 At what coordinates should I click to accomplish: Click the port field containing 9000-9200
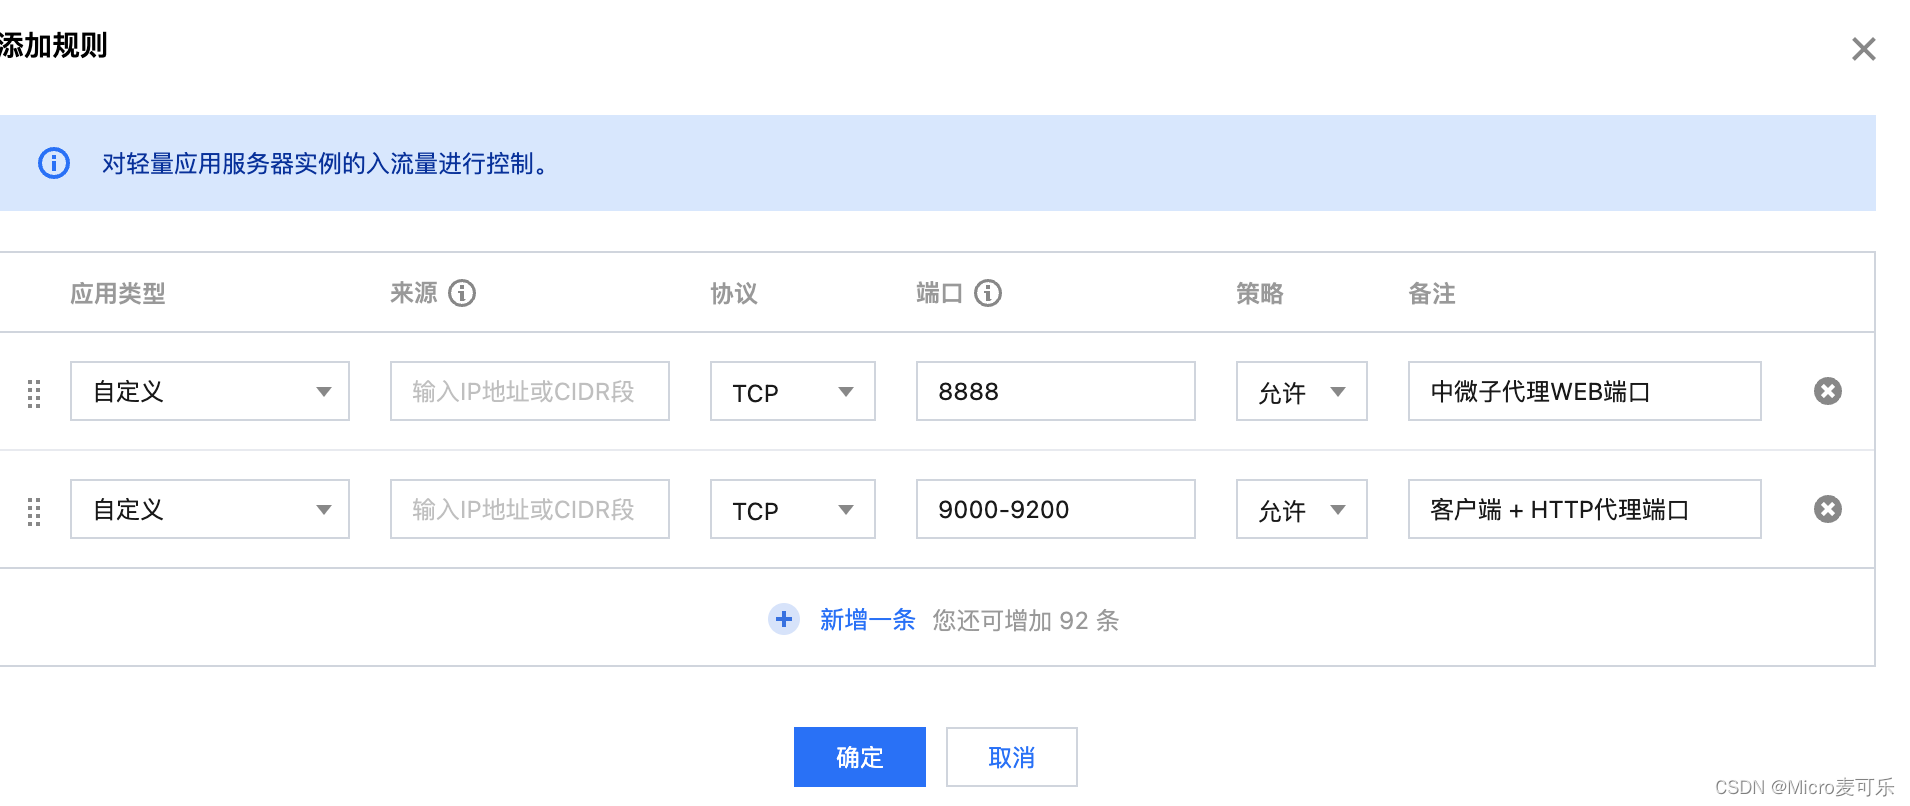coord(1056,509)
